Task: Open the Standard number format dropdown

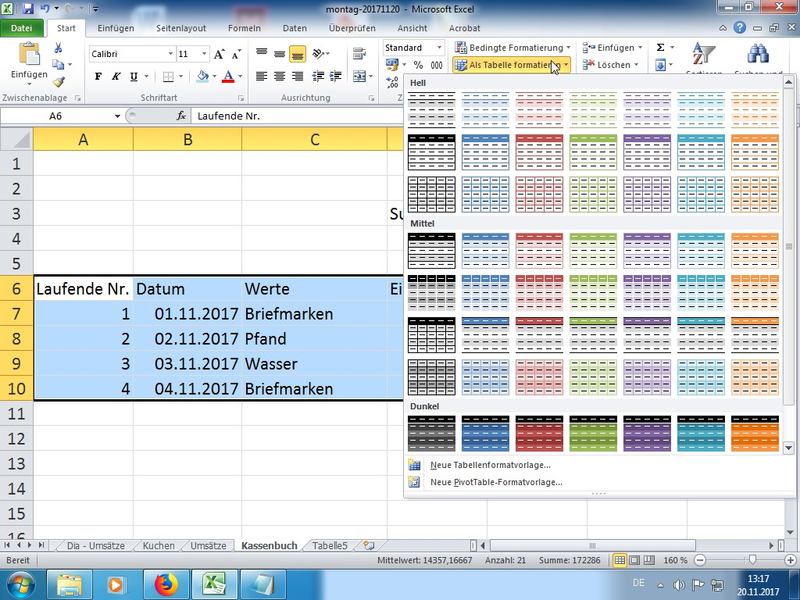Action: (439, 47)
